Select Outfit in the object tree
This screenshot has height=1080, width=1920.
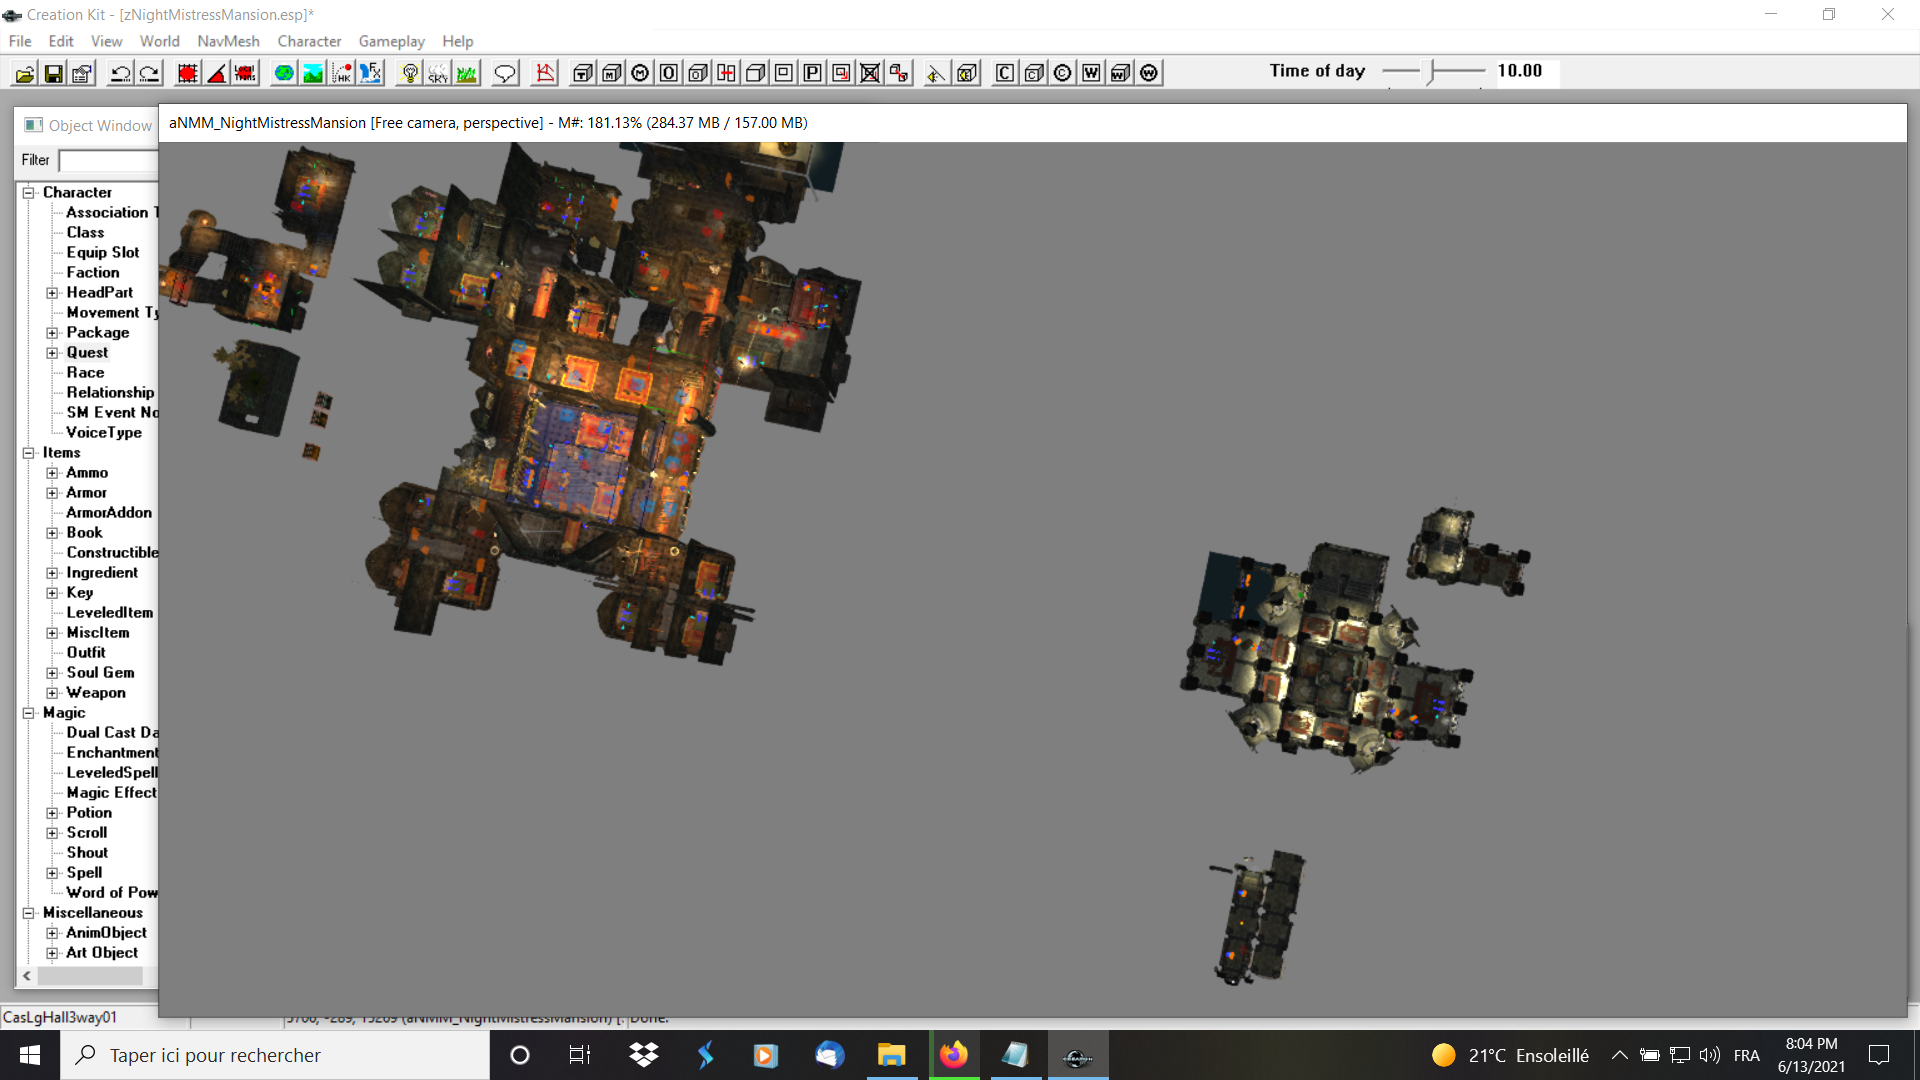(86, 652)
